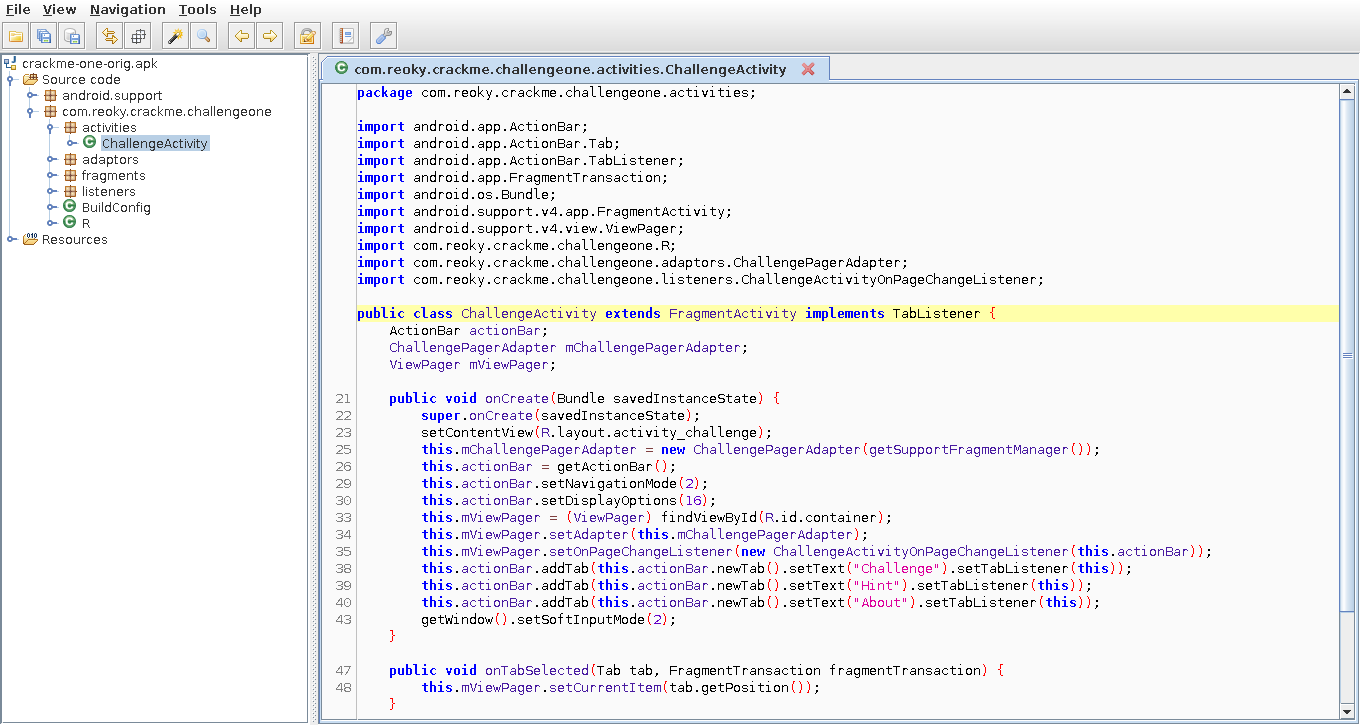Click the fragments package icon
This screenshot has width=1360, height=725.
click(70, 176)
